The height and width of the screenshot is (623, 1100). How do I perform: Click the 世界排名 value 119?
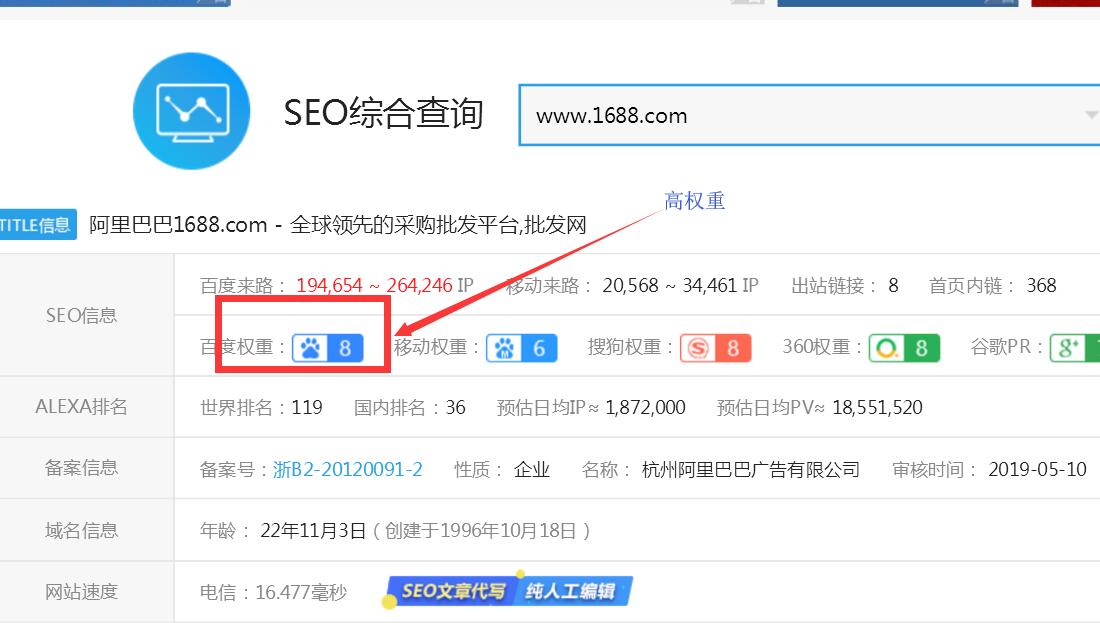tap(307, 408)
